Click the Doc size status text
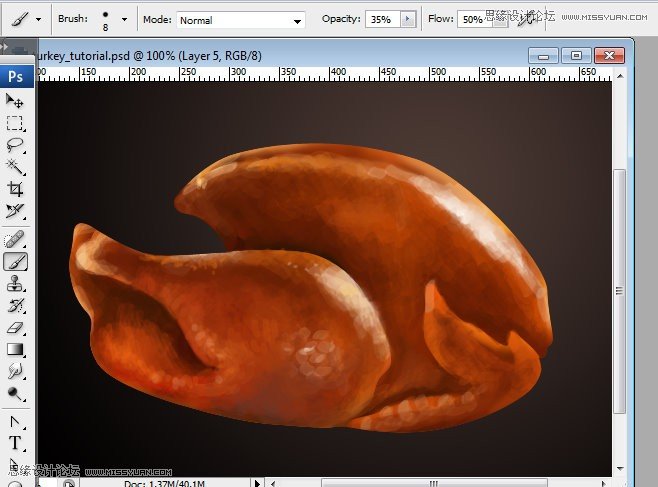 coord(164,483)
